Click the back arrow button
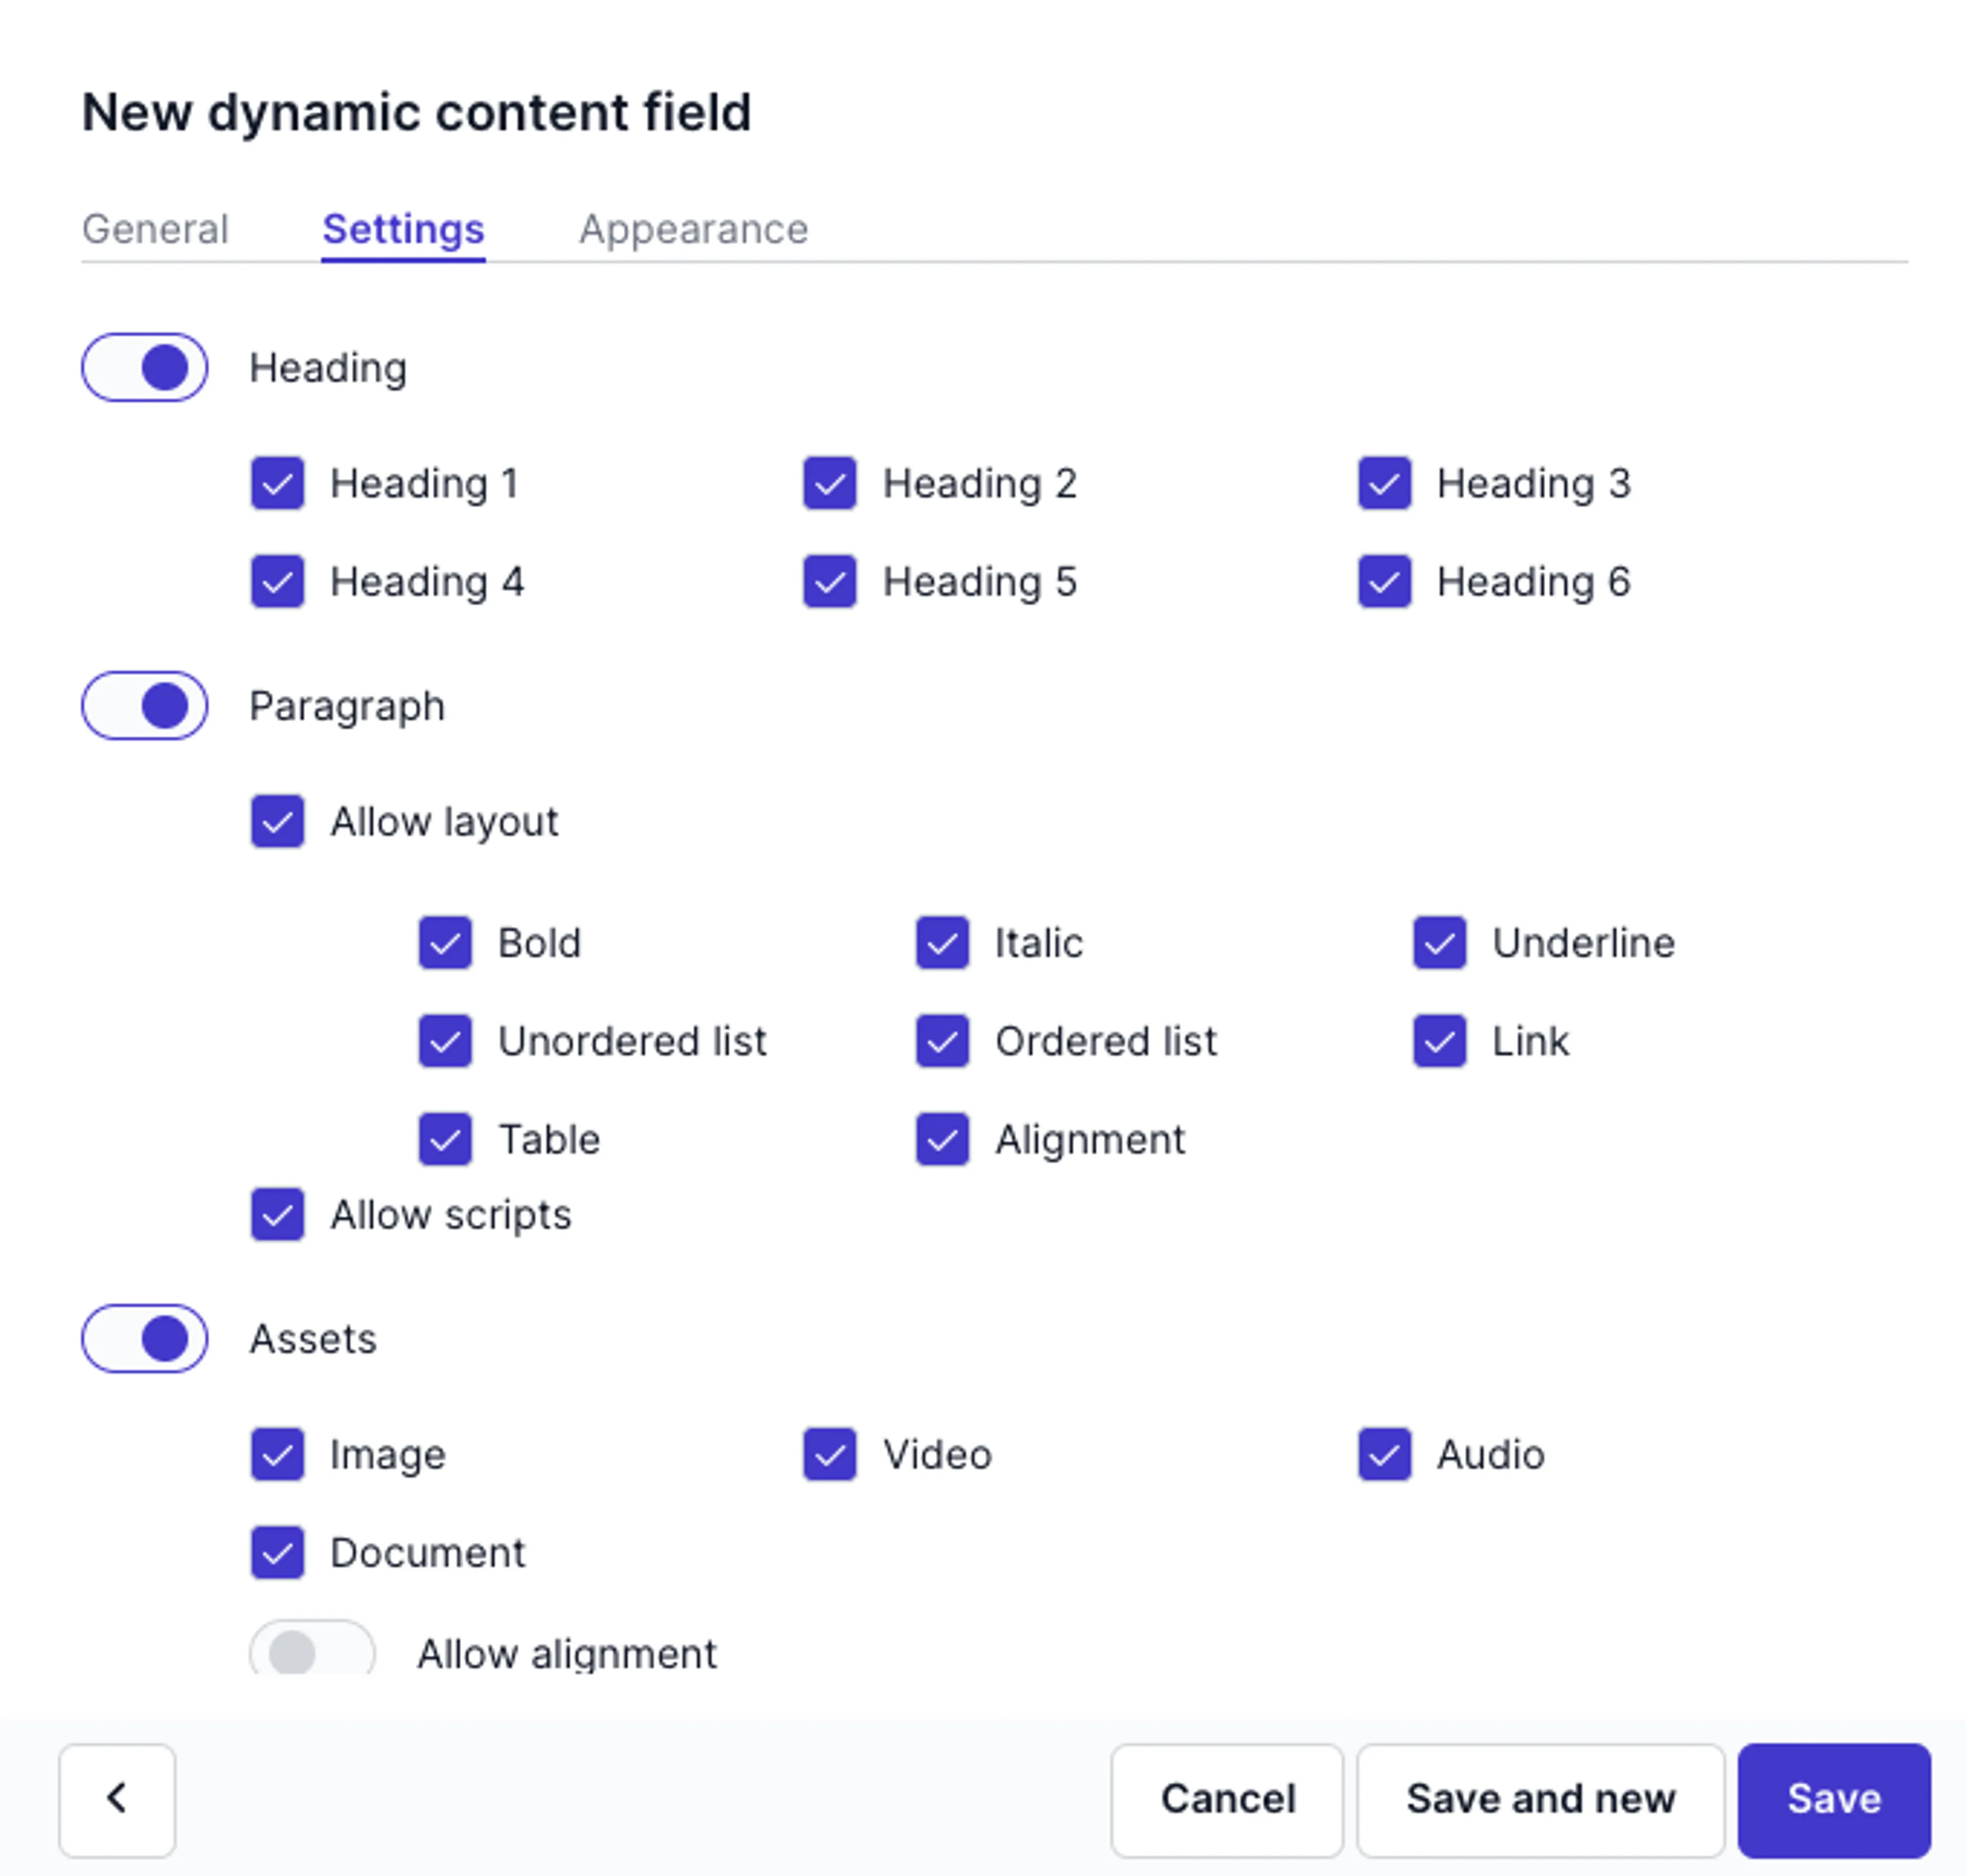The width and height of the screenshot is (1966, 1876). click(116, 1798)
